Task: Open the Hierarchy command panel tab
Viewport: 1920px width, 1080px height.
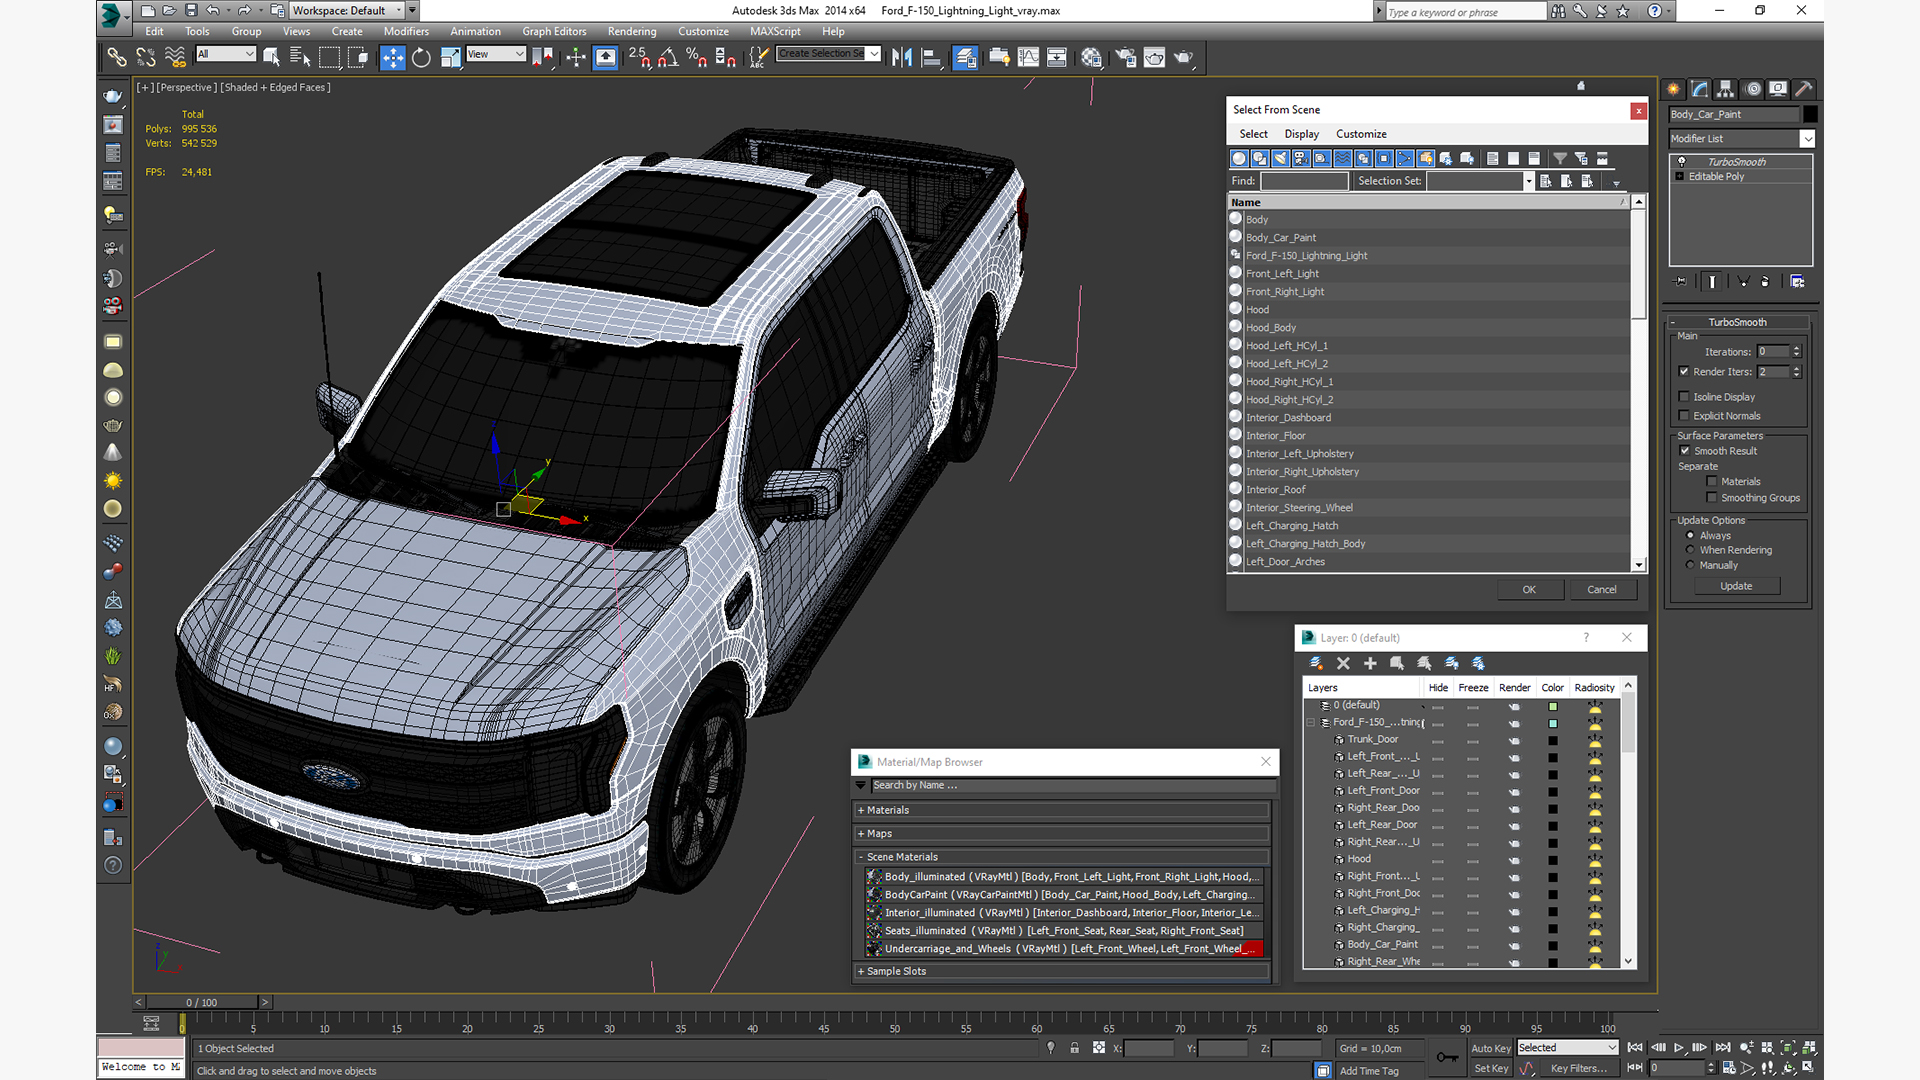Action: click(1726, 89)
